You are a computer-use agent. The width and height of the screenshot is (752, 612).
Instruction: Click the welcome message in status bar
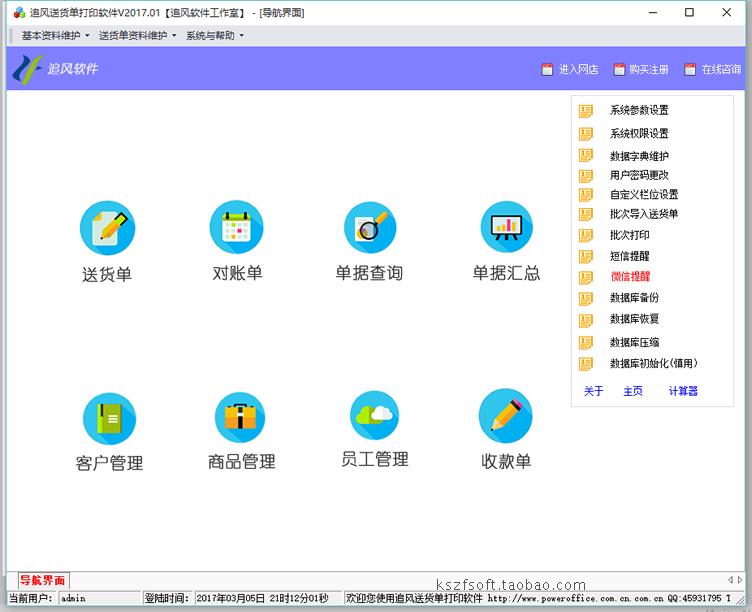tap(540, 598)
